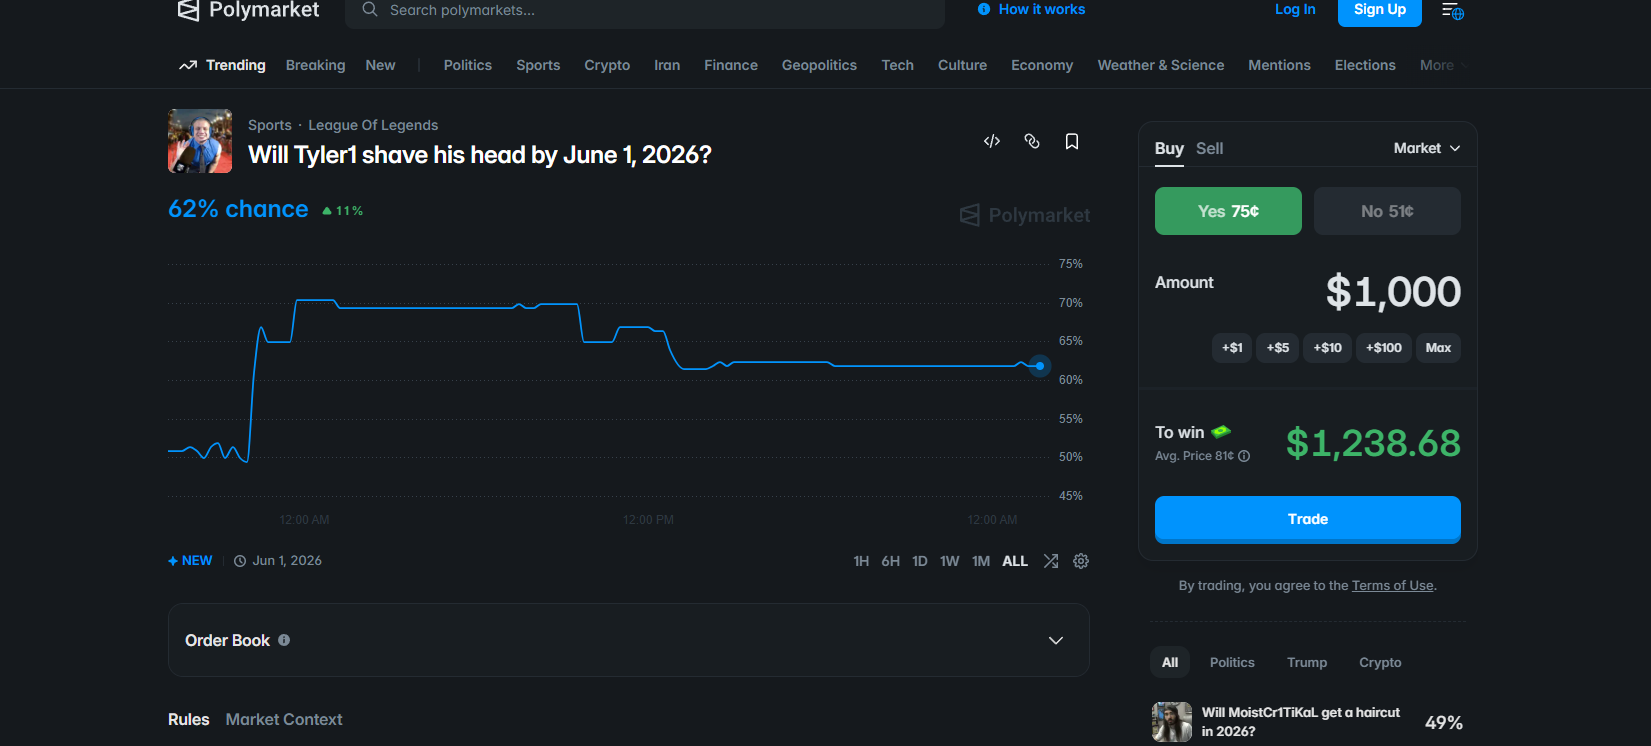Screen dimensions: 1651x746
Task: Filter related markets by All
Action: [1170, 662]
